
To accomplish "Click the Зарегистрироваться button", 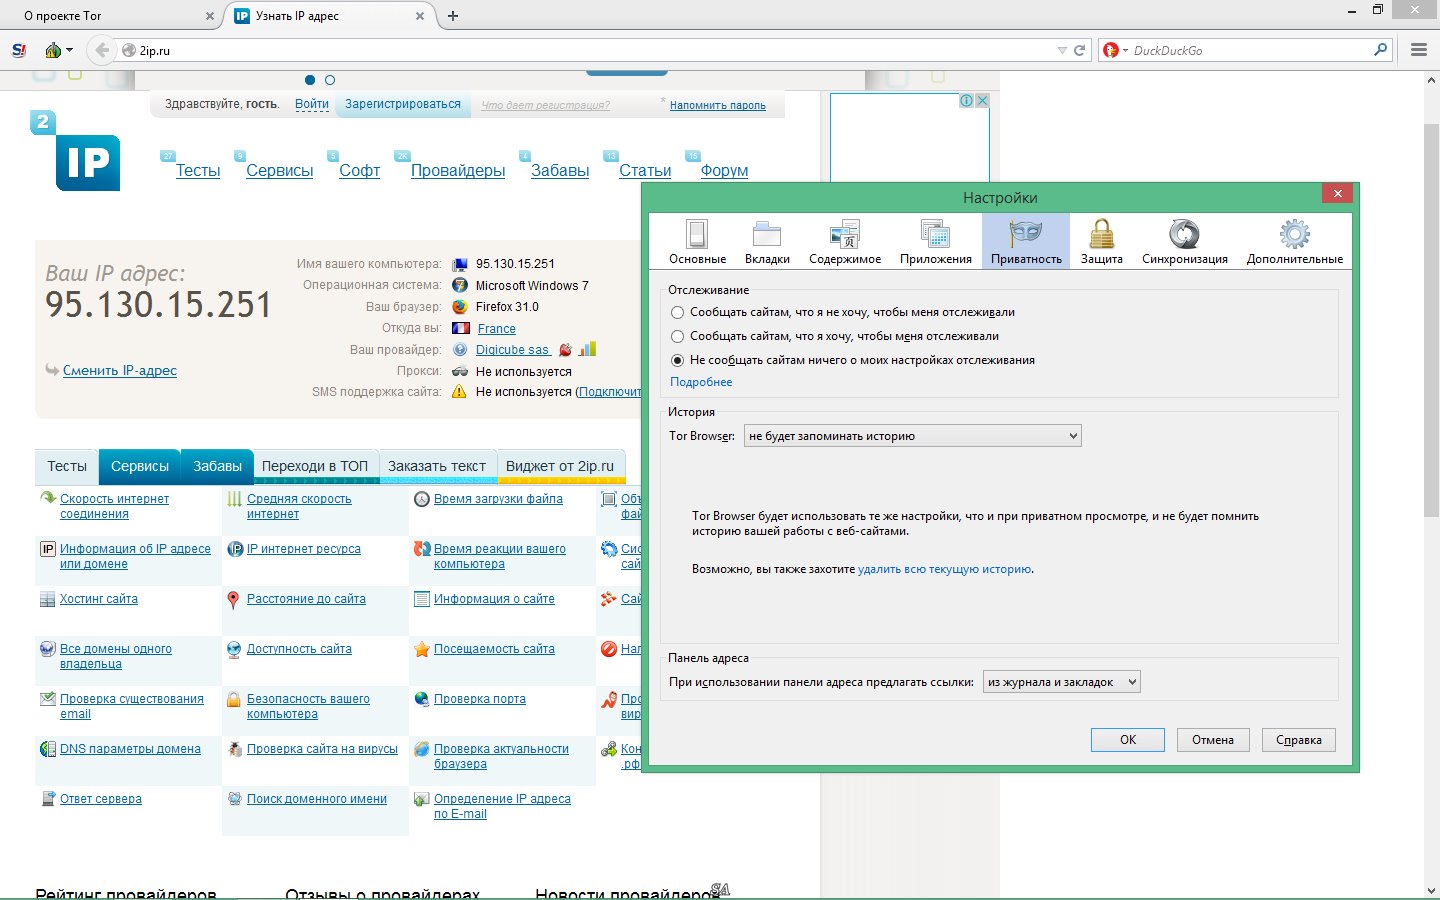I will [x=403, y=104].
